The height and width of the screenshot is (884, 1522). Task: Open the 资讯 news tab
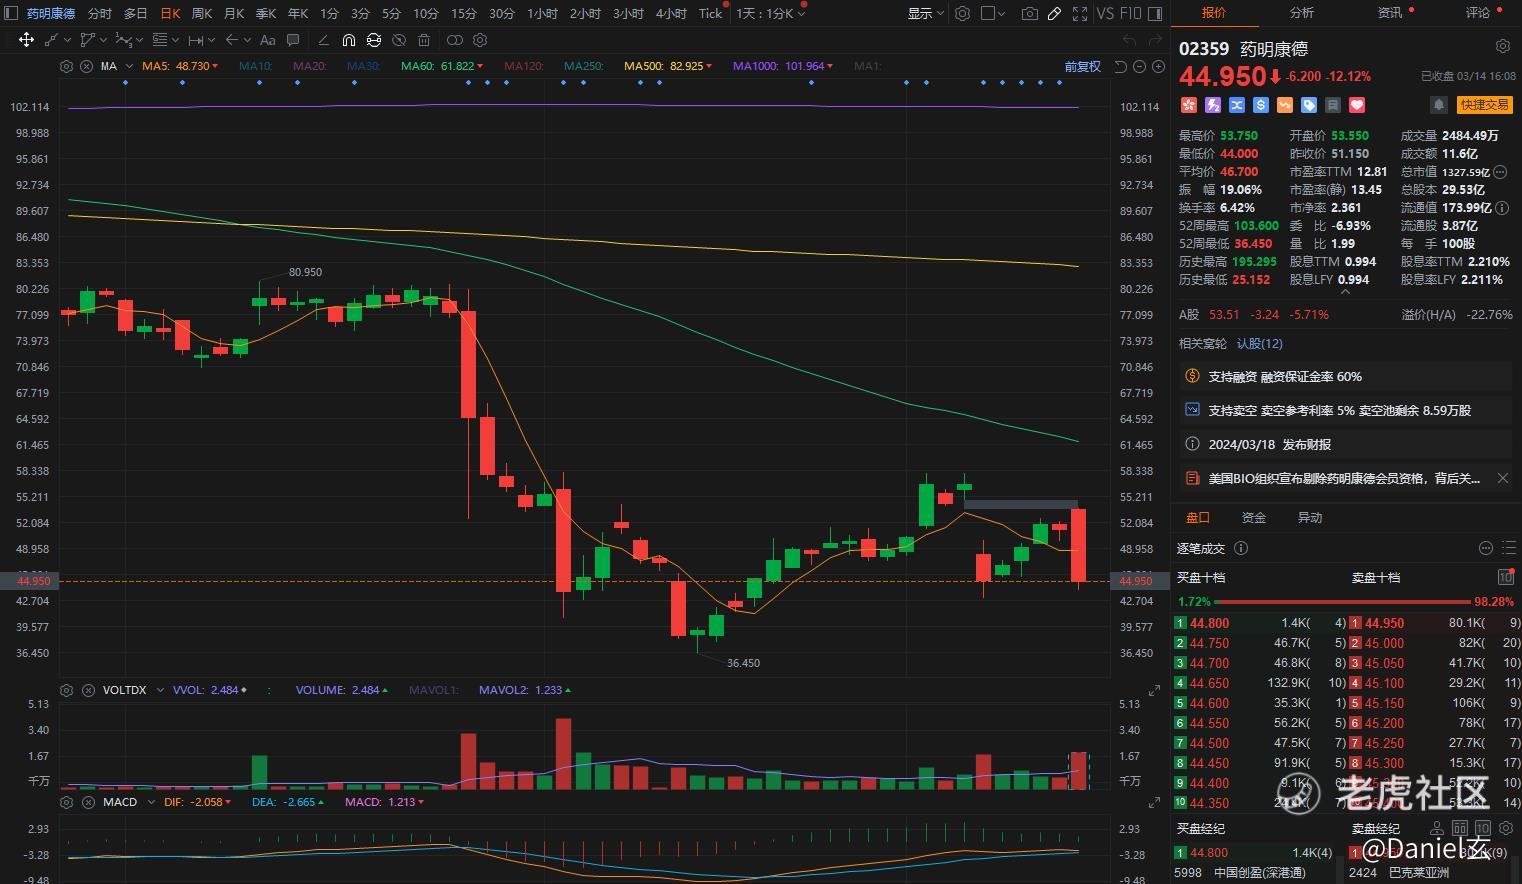pyautogui.click(x=1390, y=12)
